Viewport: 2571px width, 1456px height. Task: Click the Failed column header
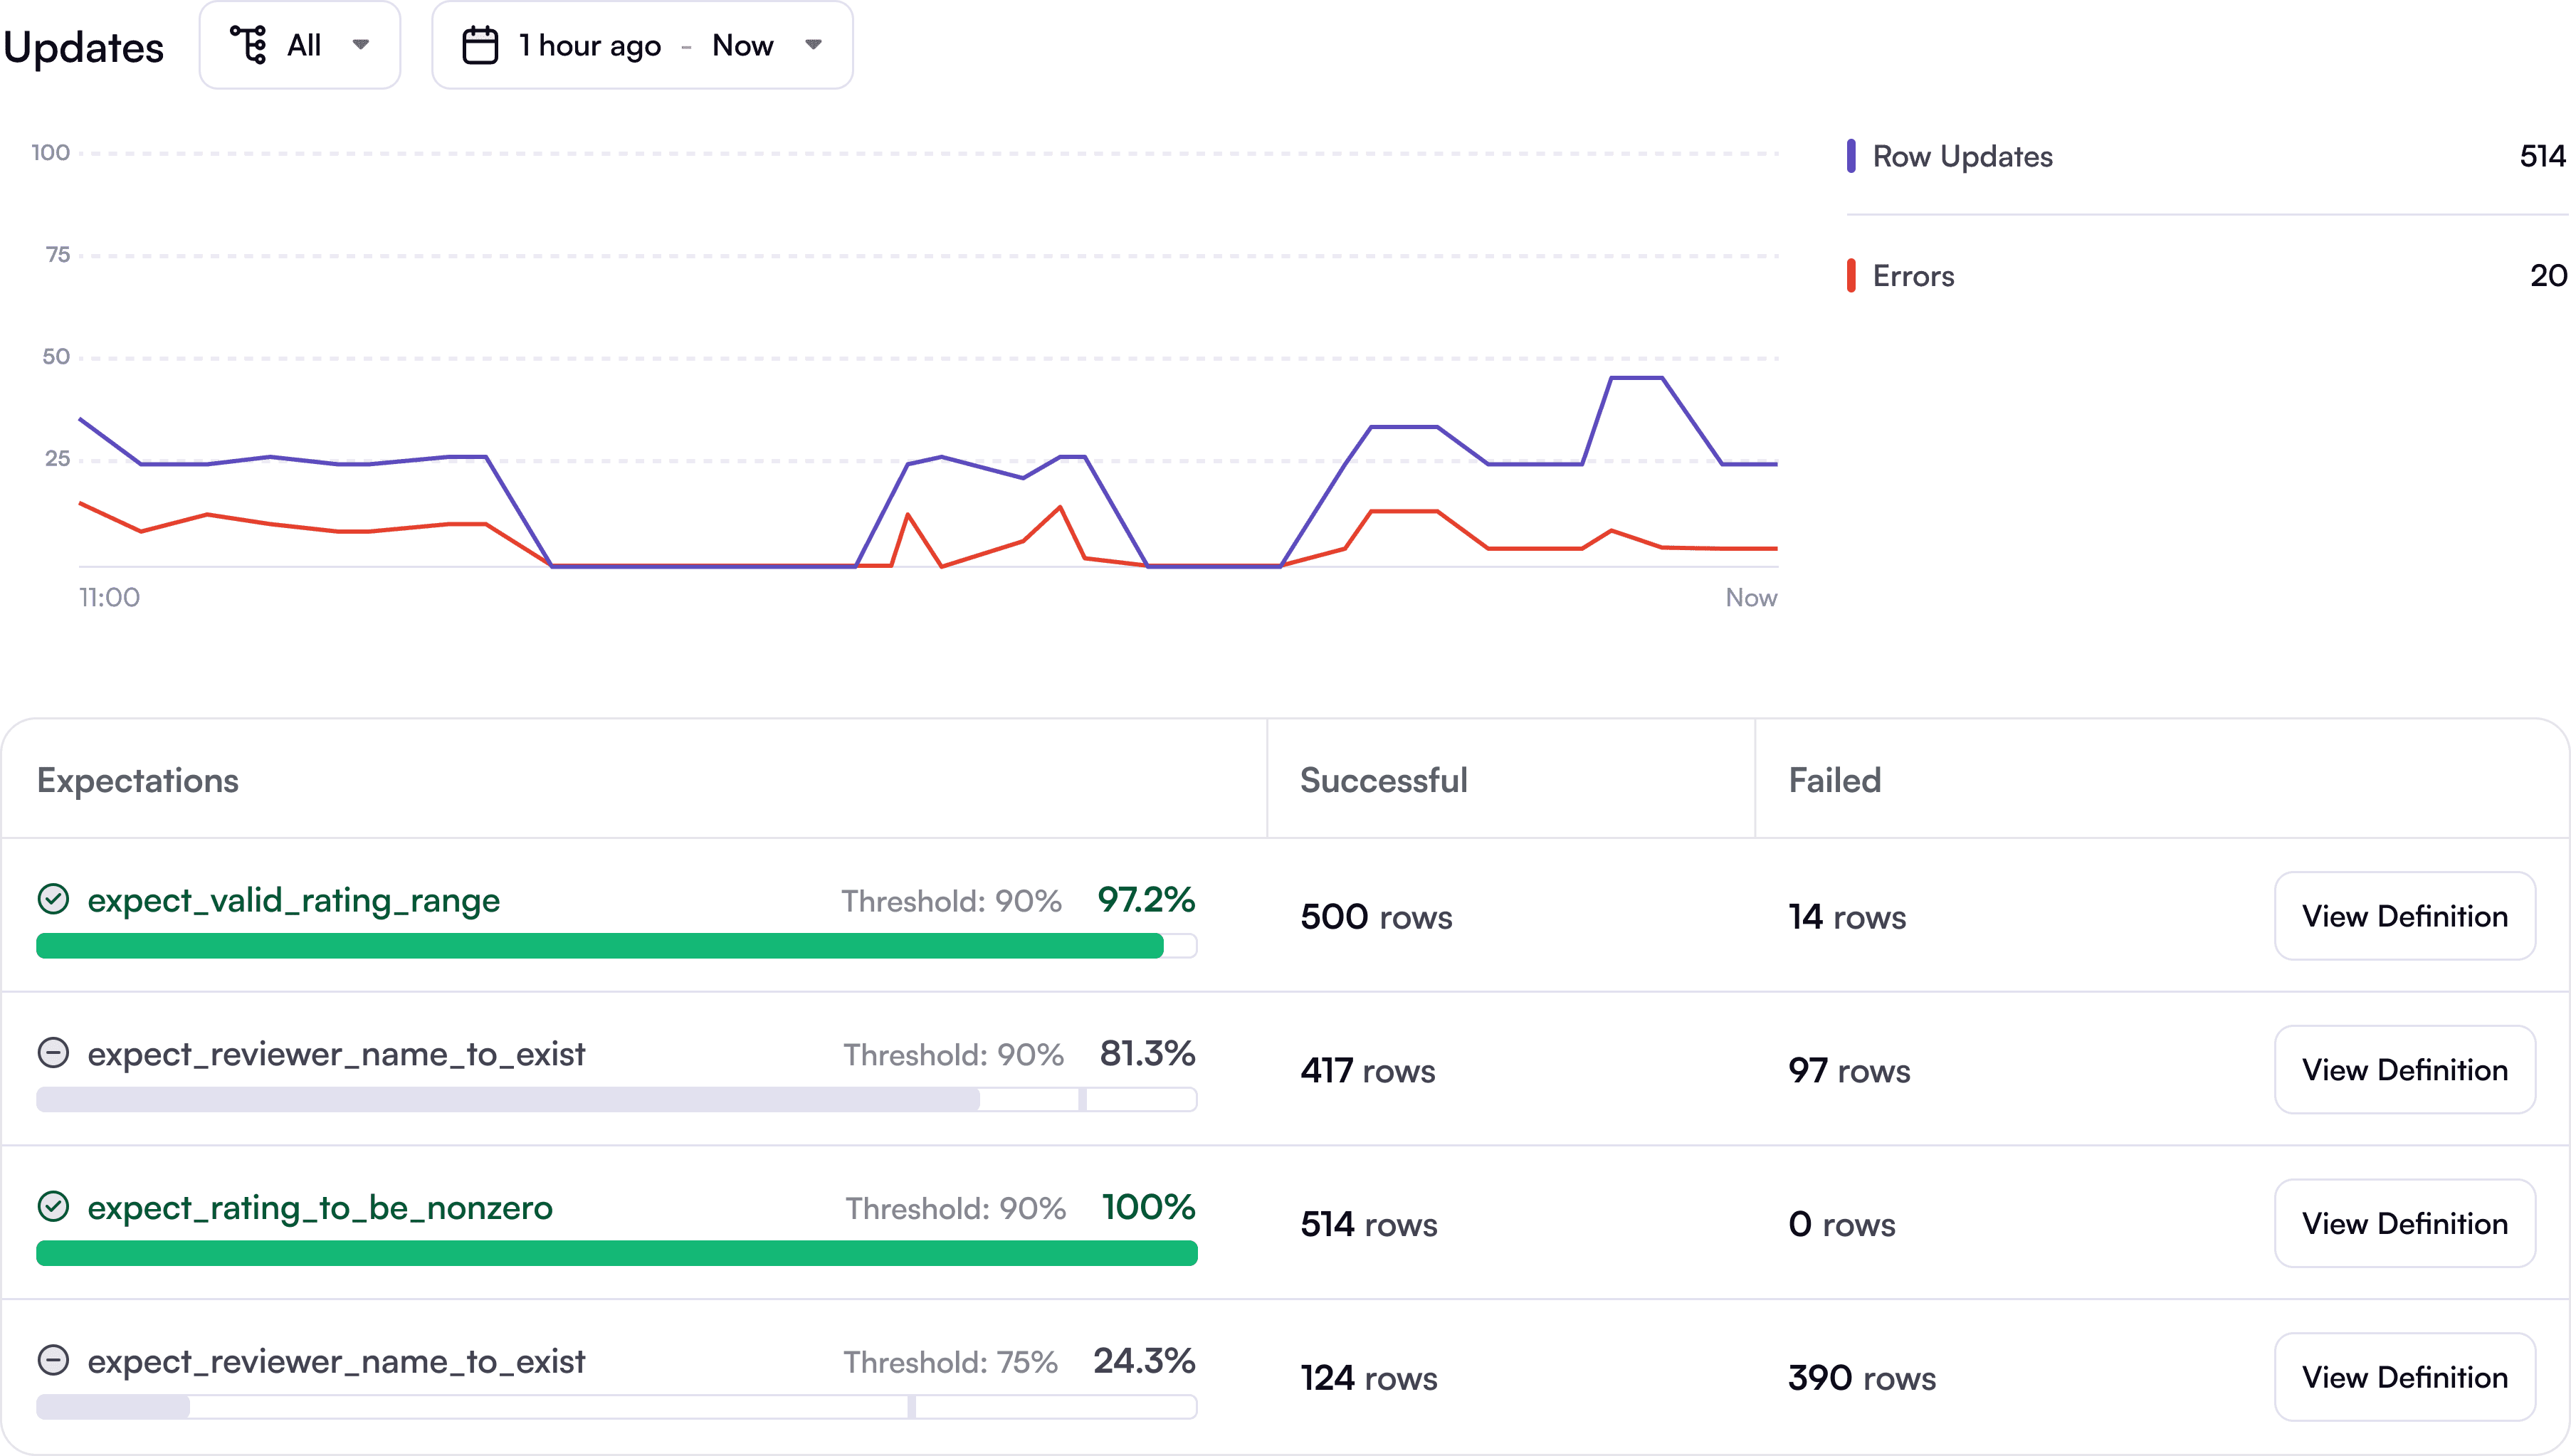1834,780
